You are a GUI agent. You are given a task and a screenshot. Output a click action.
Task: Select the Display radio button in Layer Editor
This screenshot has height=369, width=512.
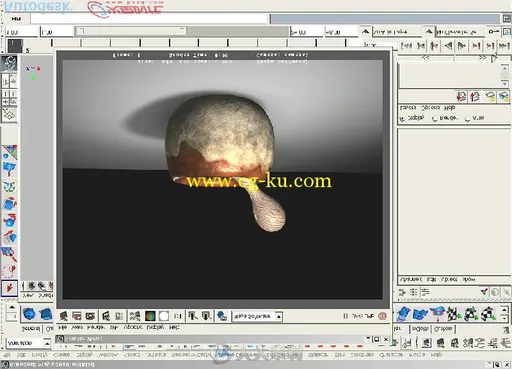402,119
